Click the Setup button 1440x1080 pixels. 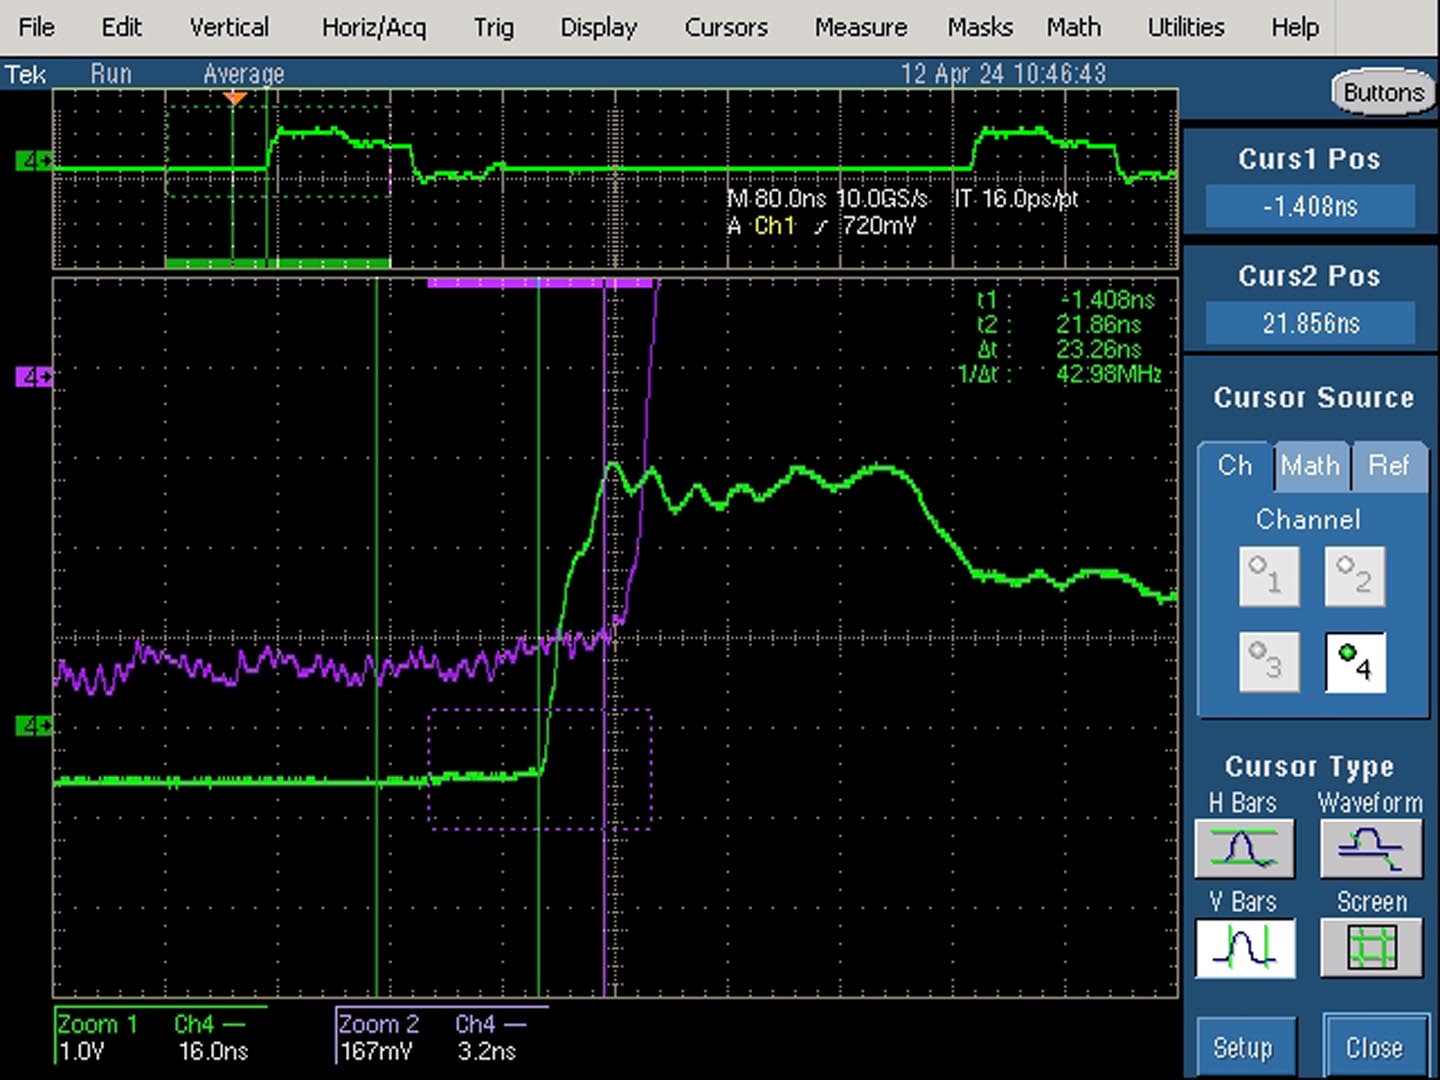click(1243, 1047)
